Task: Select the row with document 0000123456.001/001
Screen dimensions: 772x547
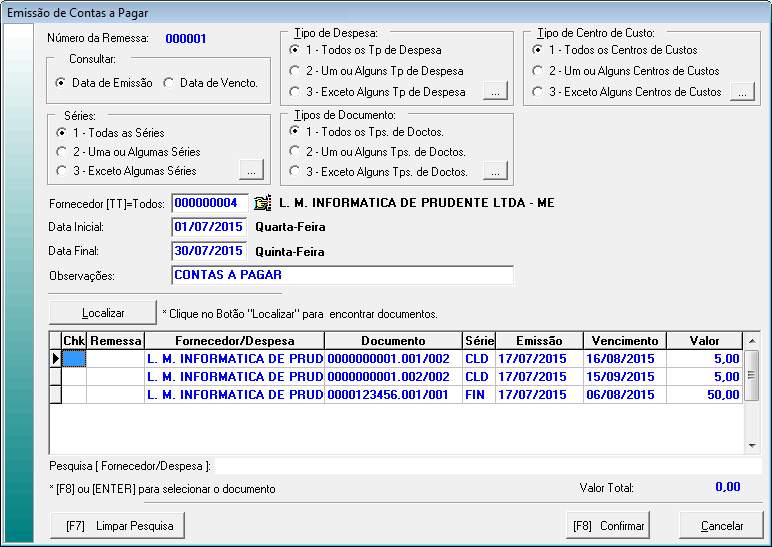Action: click(x=392, y=395)
